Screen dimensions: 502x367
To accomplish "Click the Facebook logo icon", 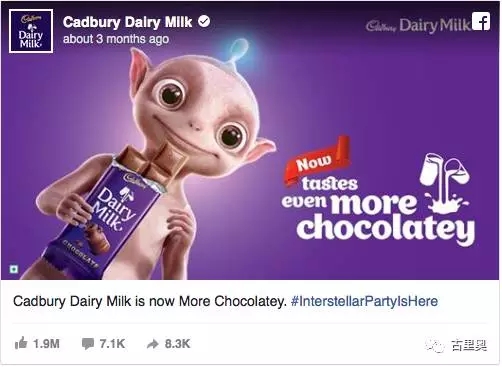I will pyautogui.click(x=481, y=21).
